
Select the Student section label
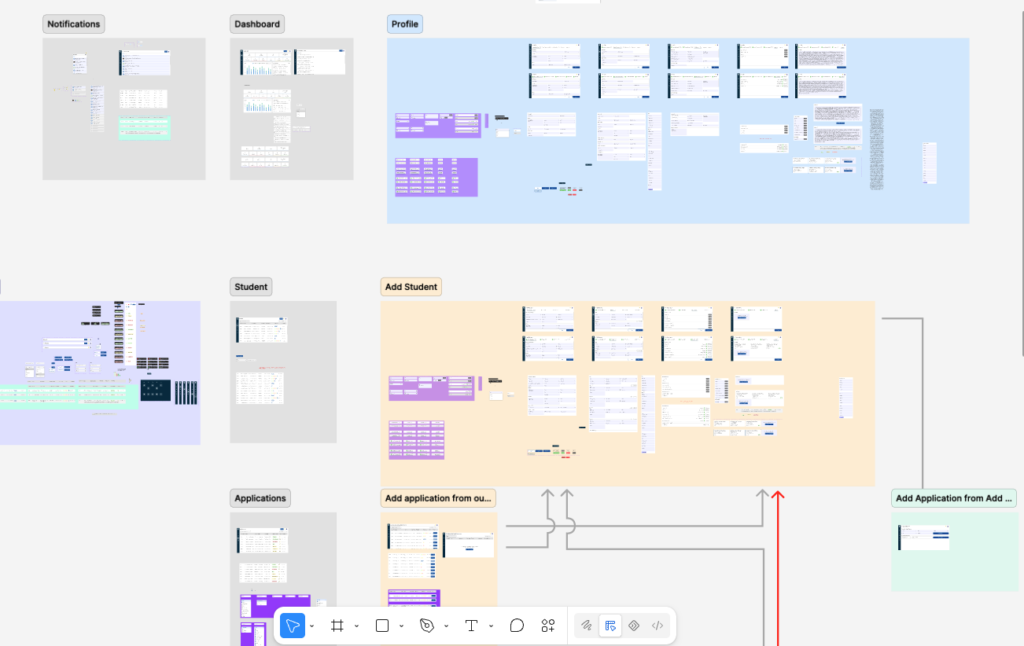click(x=251, y=287)
